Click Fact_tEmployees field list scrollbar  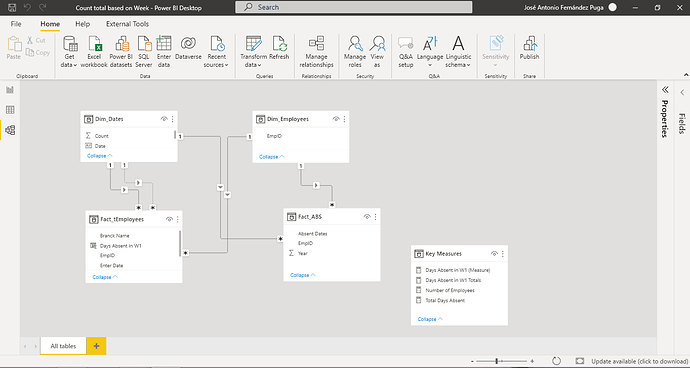tap(180, 243)
